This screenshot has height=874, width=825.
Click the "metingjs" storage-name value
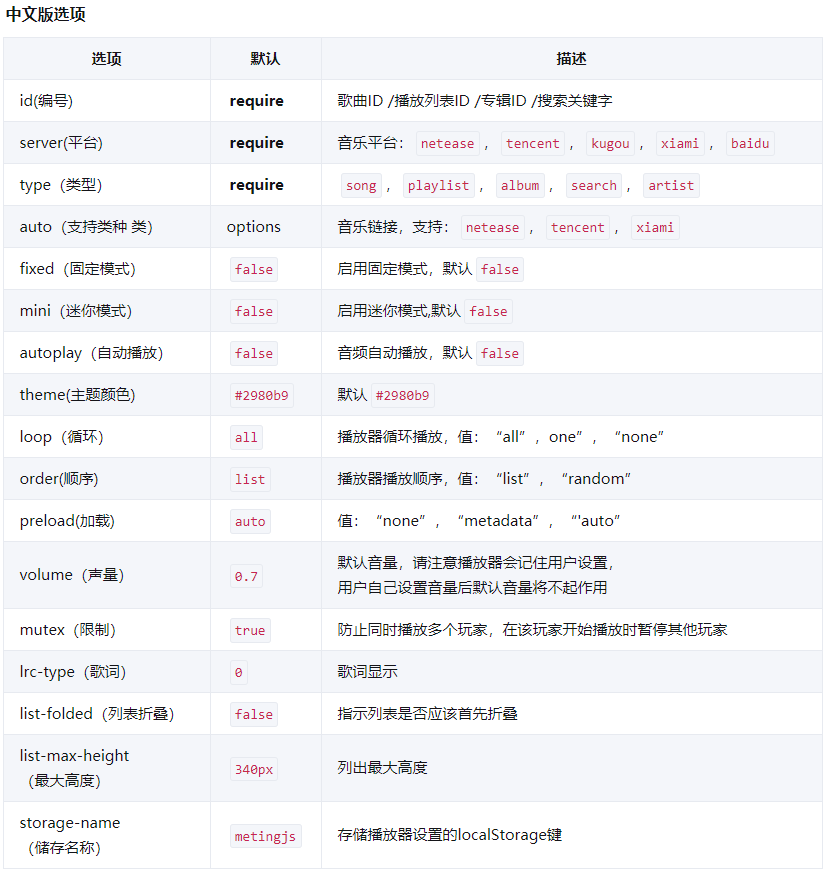[265, 836]
